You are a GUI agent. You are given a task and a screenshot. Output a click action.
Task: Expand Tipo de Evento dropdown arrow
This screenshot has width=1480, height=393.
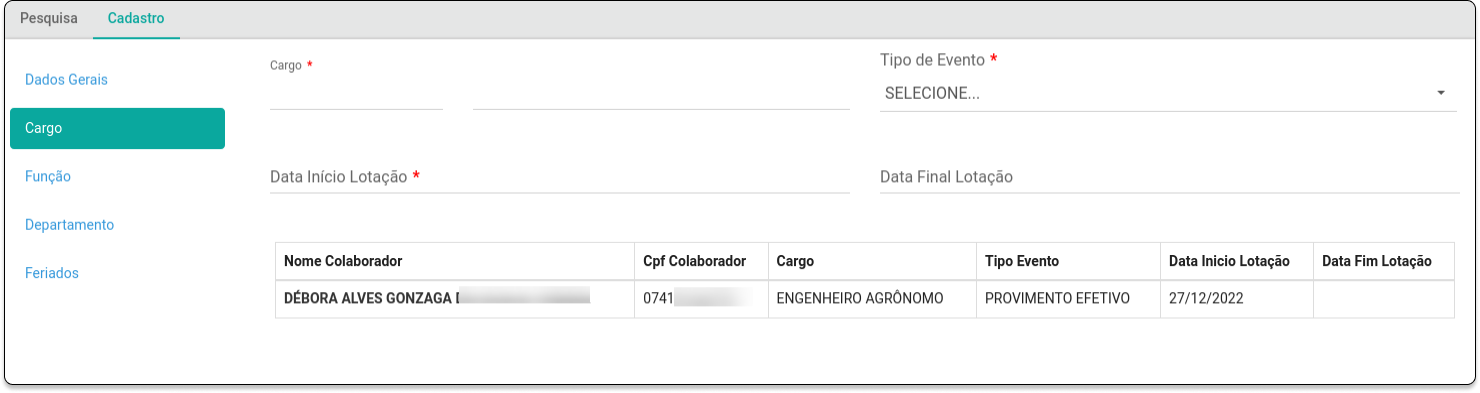pos(1441,93)
